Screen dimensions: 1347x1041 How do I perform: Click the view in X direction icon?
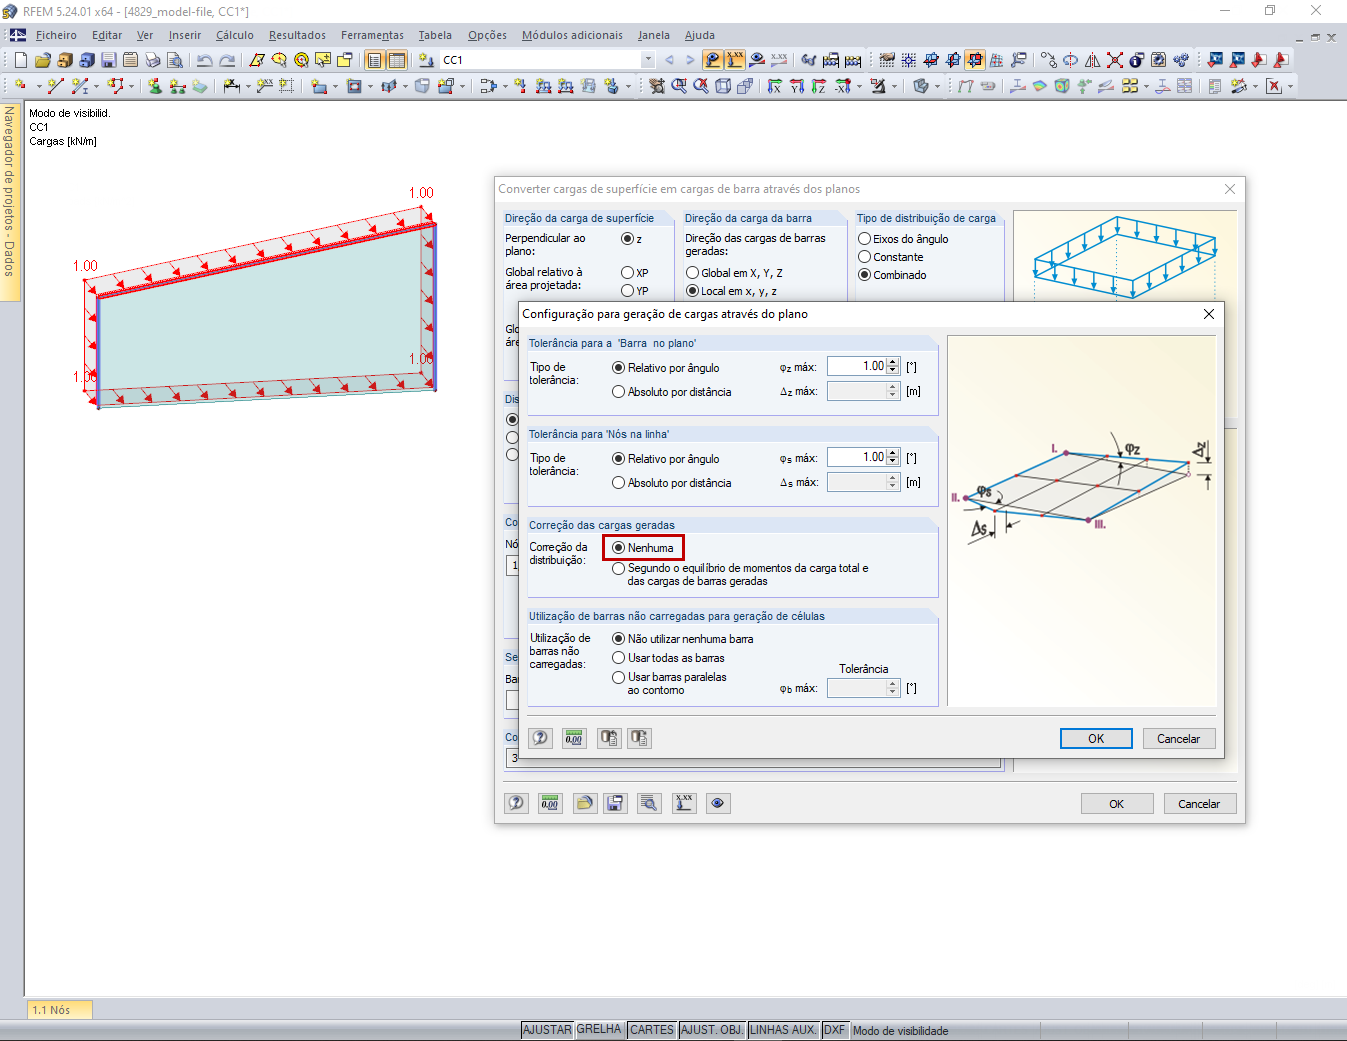775,87
